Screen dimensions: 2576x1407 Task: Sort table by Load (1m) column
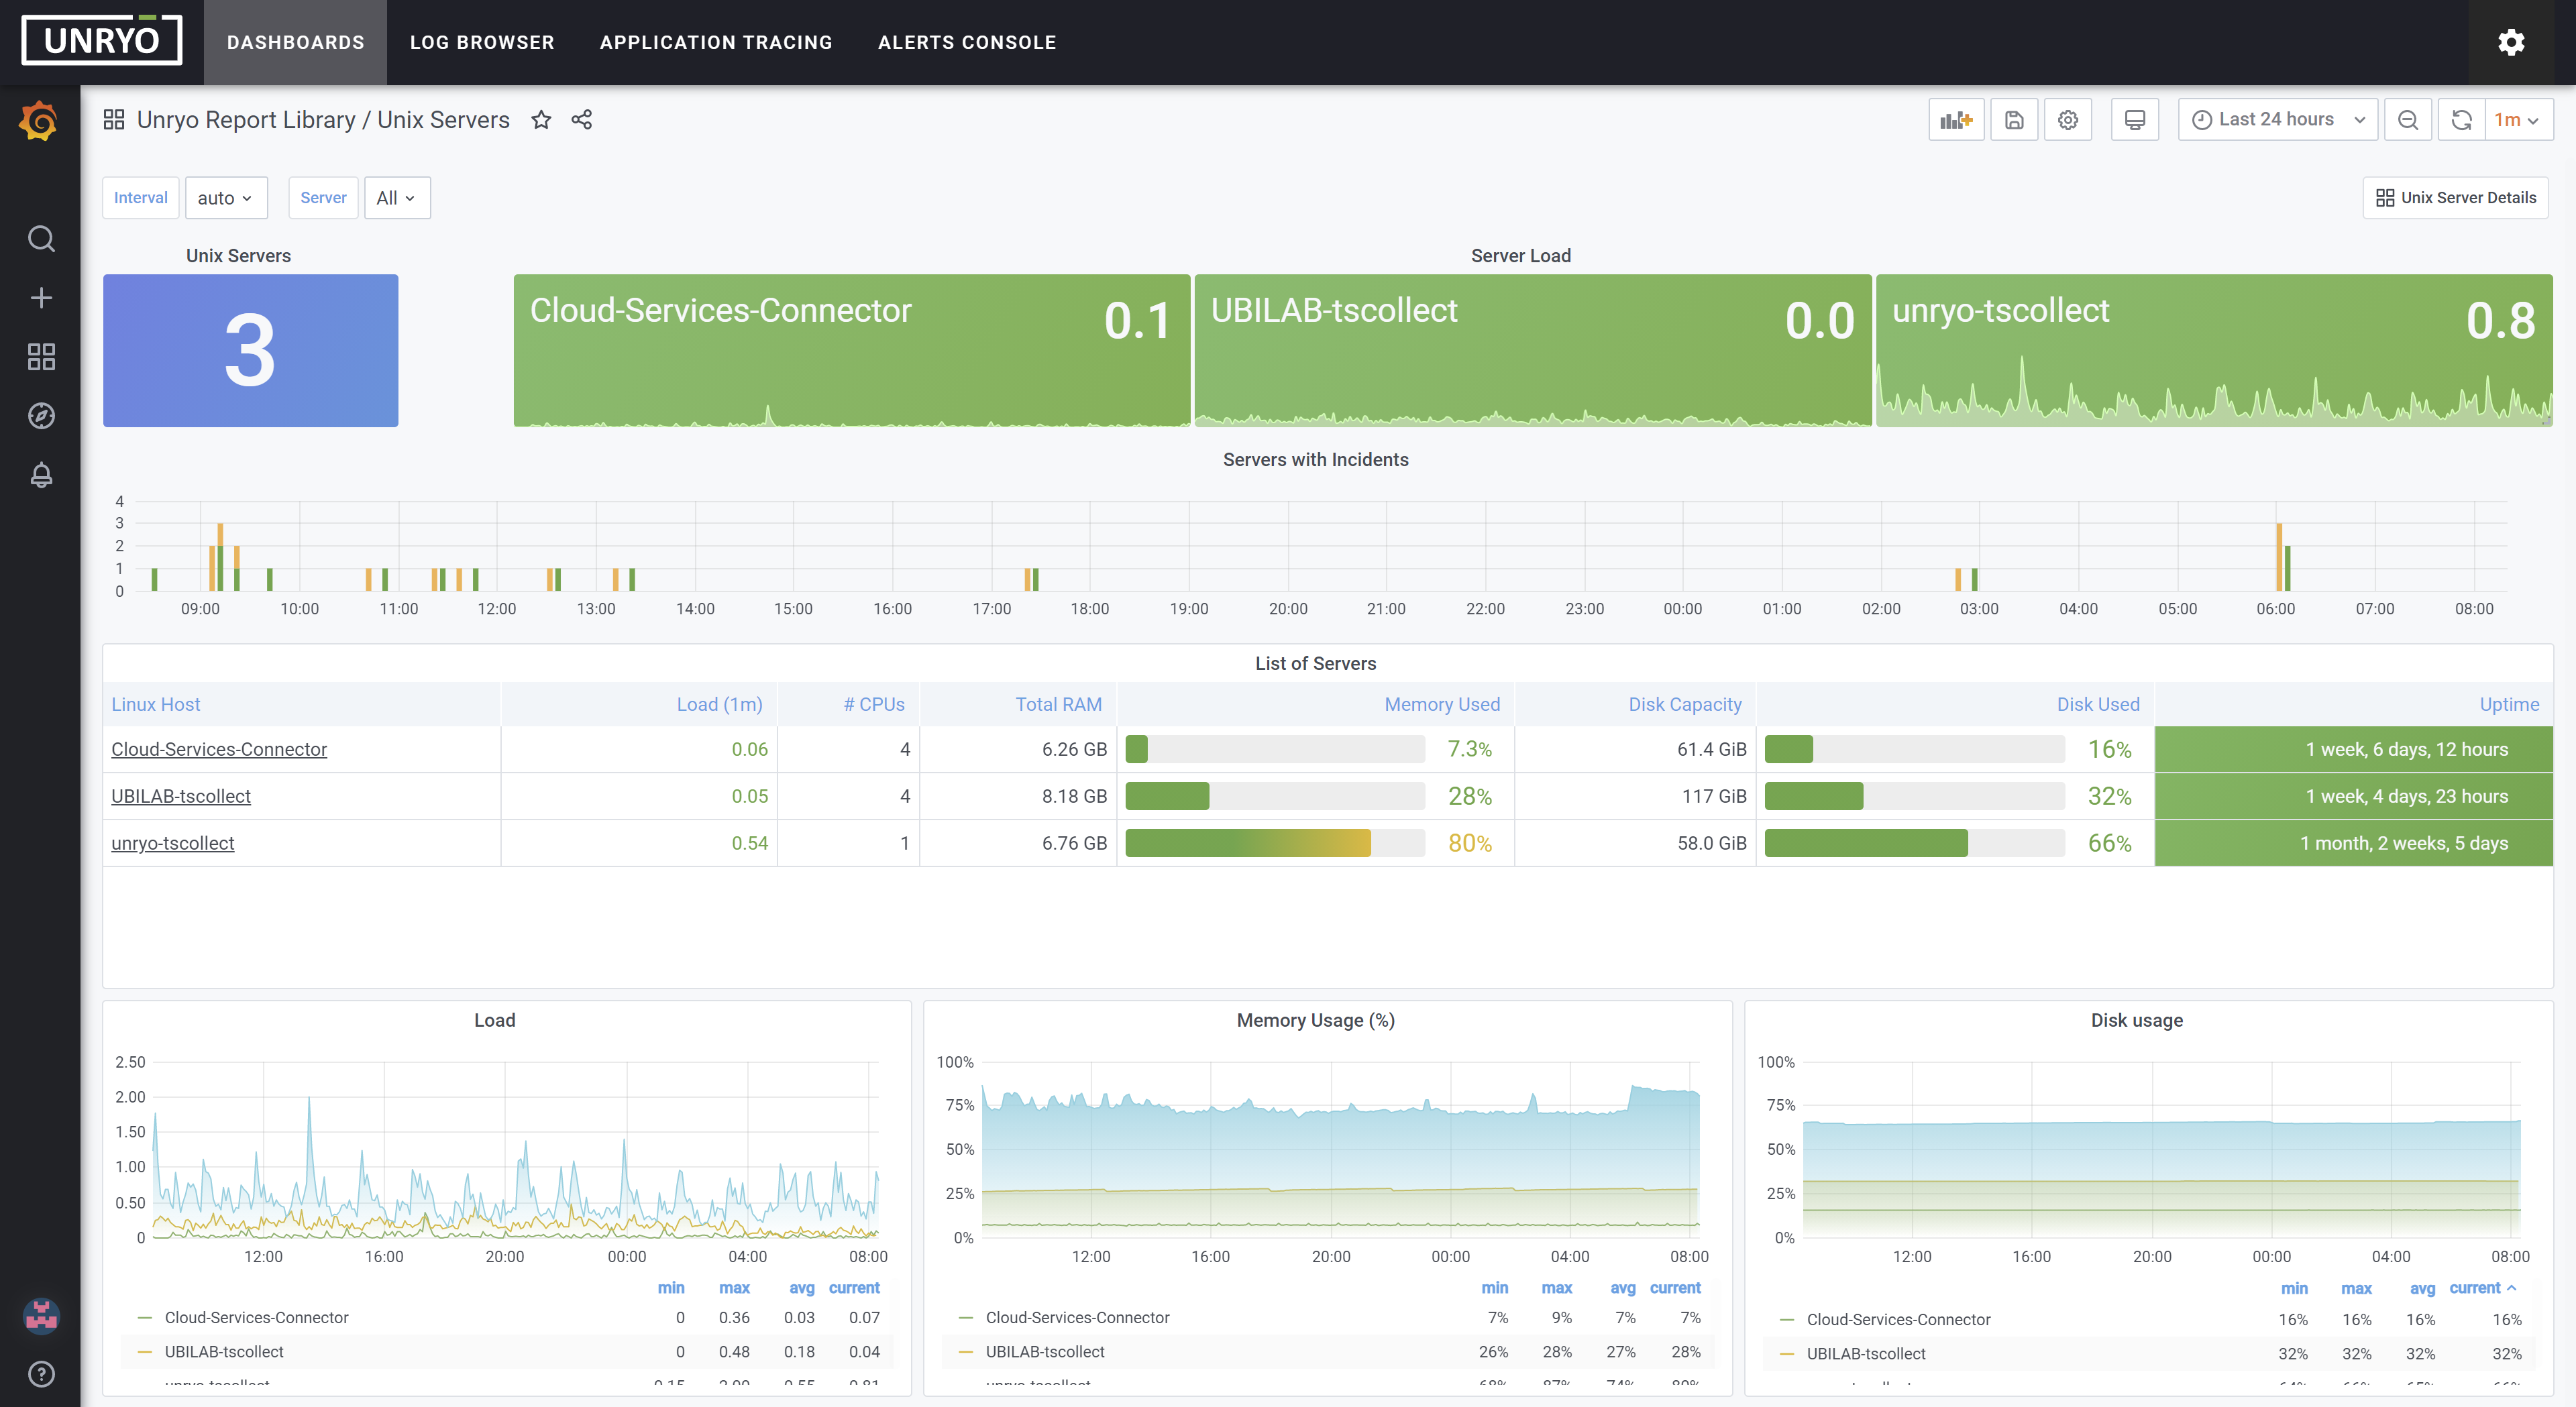pyautogui.click(x=719, y=704)
